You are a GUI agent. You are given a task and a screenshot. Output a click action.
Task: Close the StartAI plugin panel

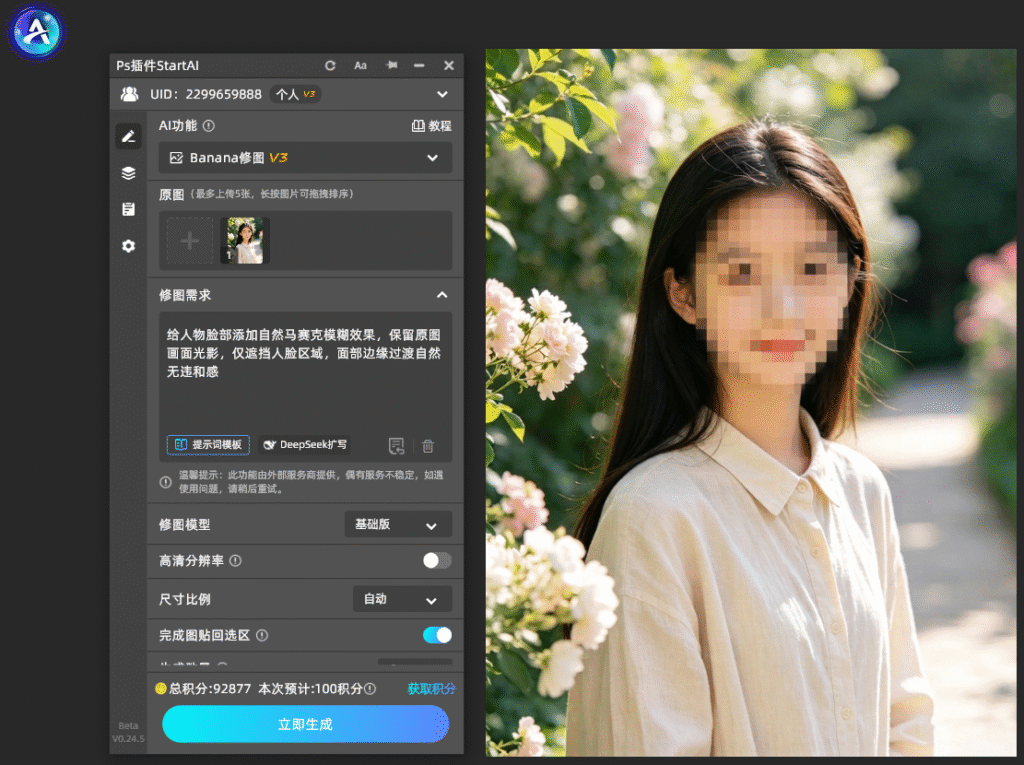pos(449,65)
